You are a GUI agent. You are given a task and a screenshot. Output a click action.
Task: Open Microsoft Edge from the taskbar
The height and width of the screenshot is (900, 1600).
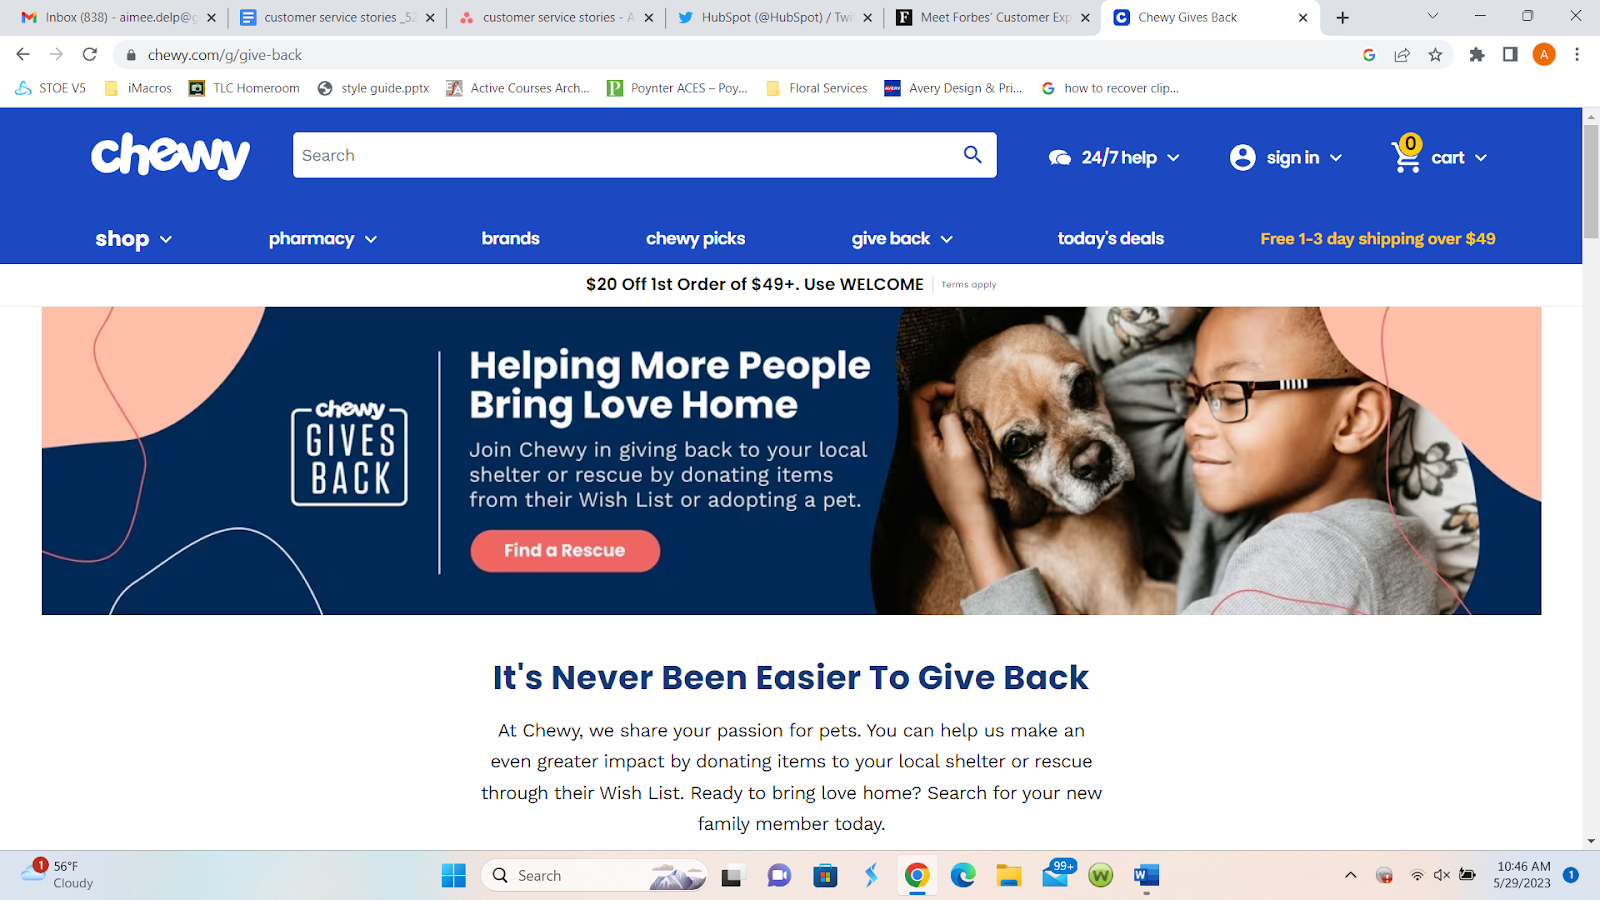[963, 876]
